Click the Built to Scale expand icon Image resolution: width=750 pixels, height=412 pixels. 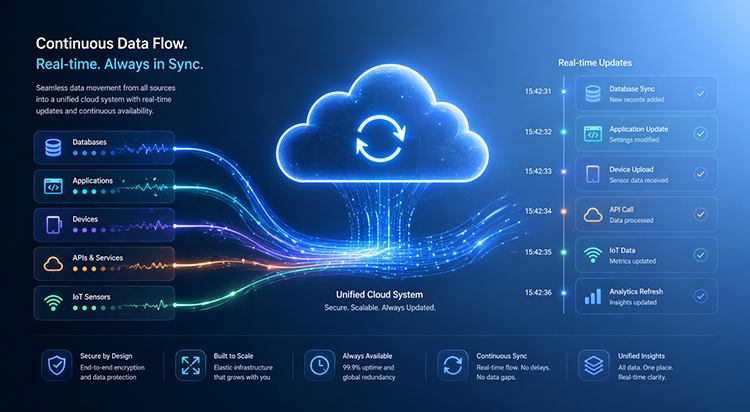pos(190,366)
